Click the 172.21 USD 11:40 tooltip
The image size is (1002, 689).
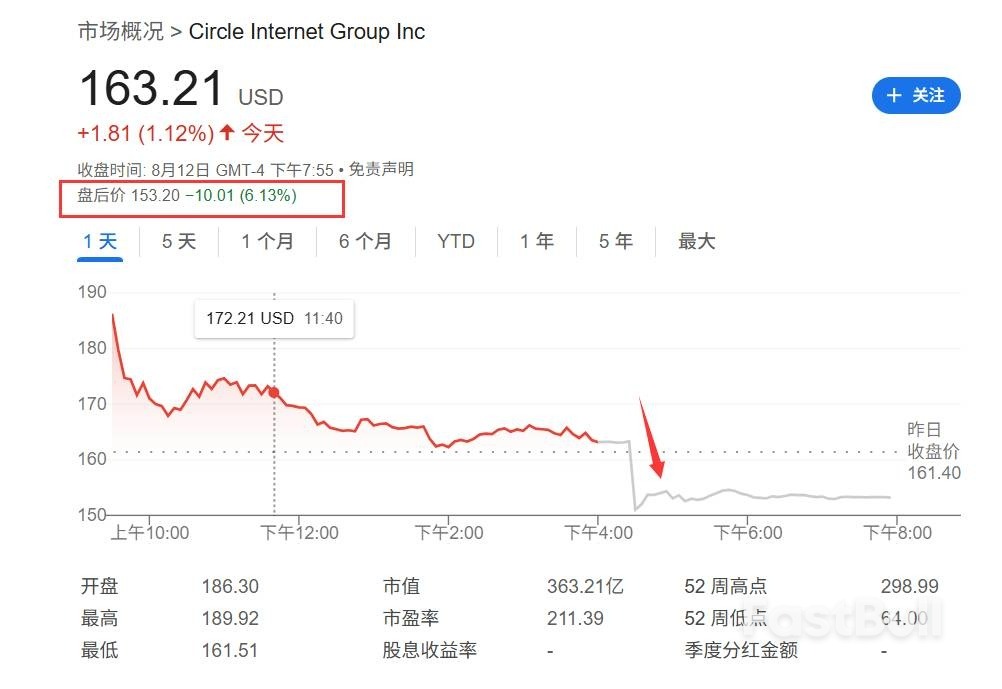pos(274,318)
